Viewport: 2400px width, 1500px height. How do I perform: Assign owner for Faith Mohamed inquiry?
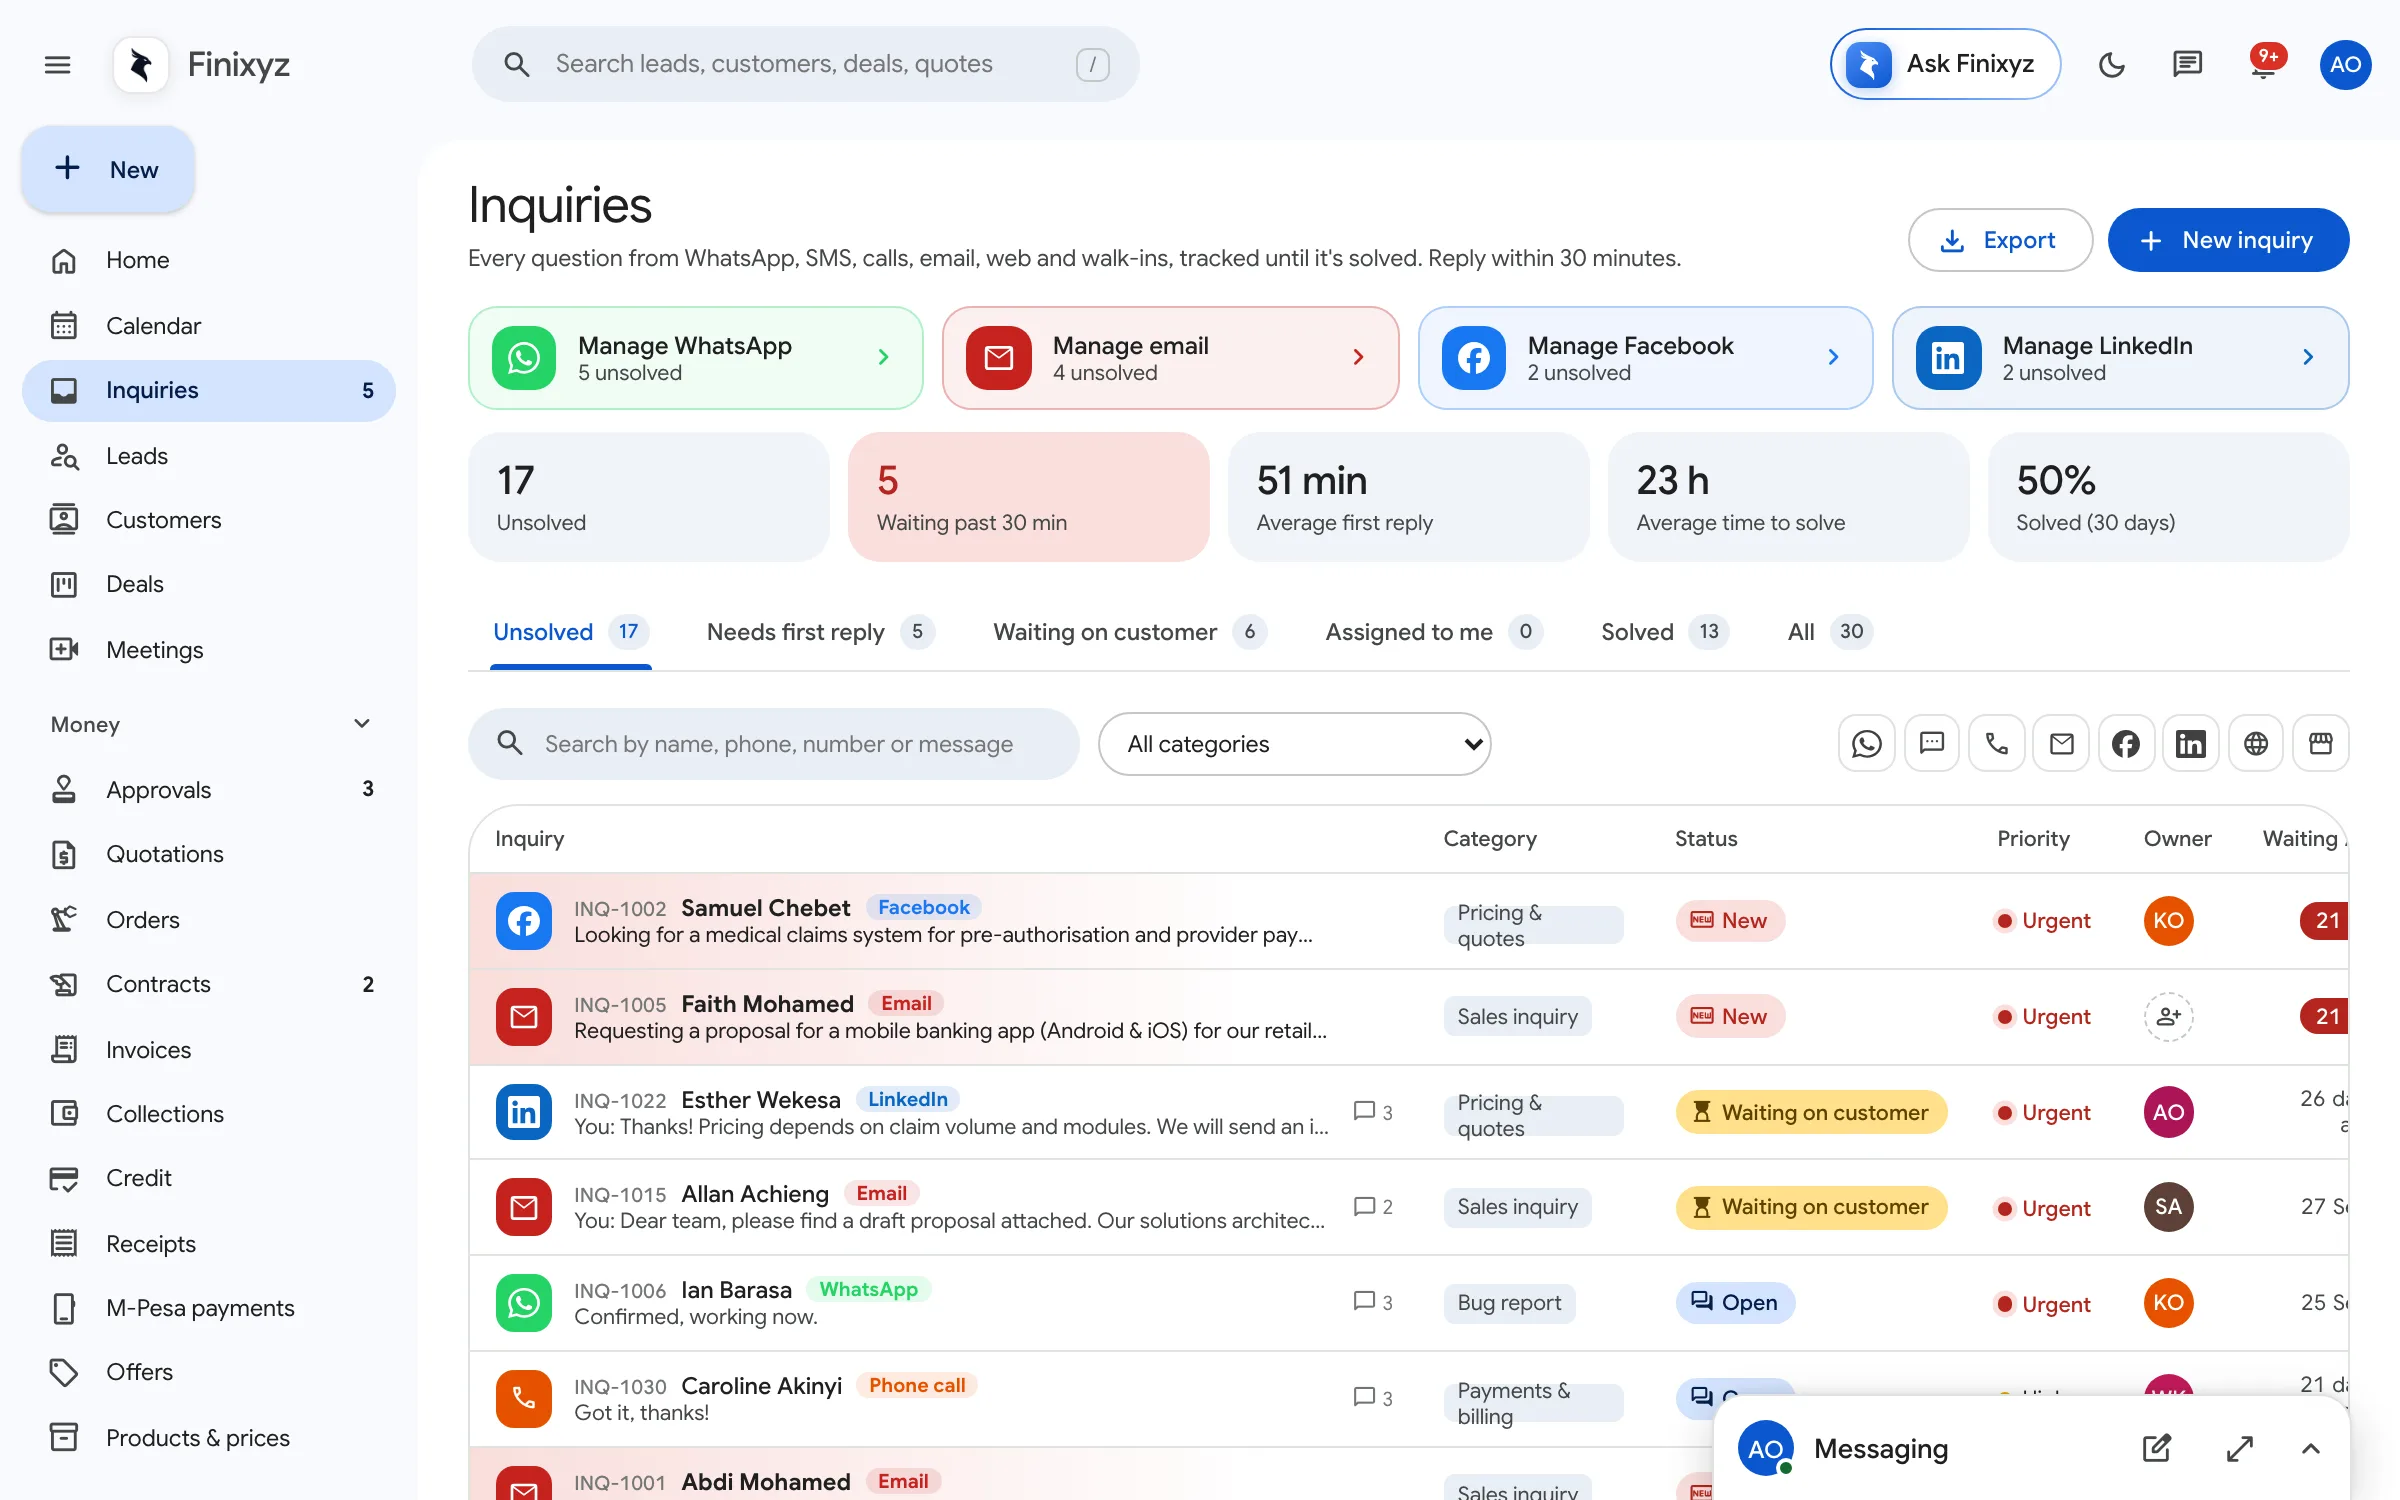2168,1016
